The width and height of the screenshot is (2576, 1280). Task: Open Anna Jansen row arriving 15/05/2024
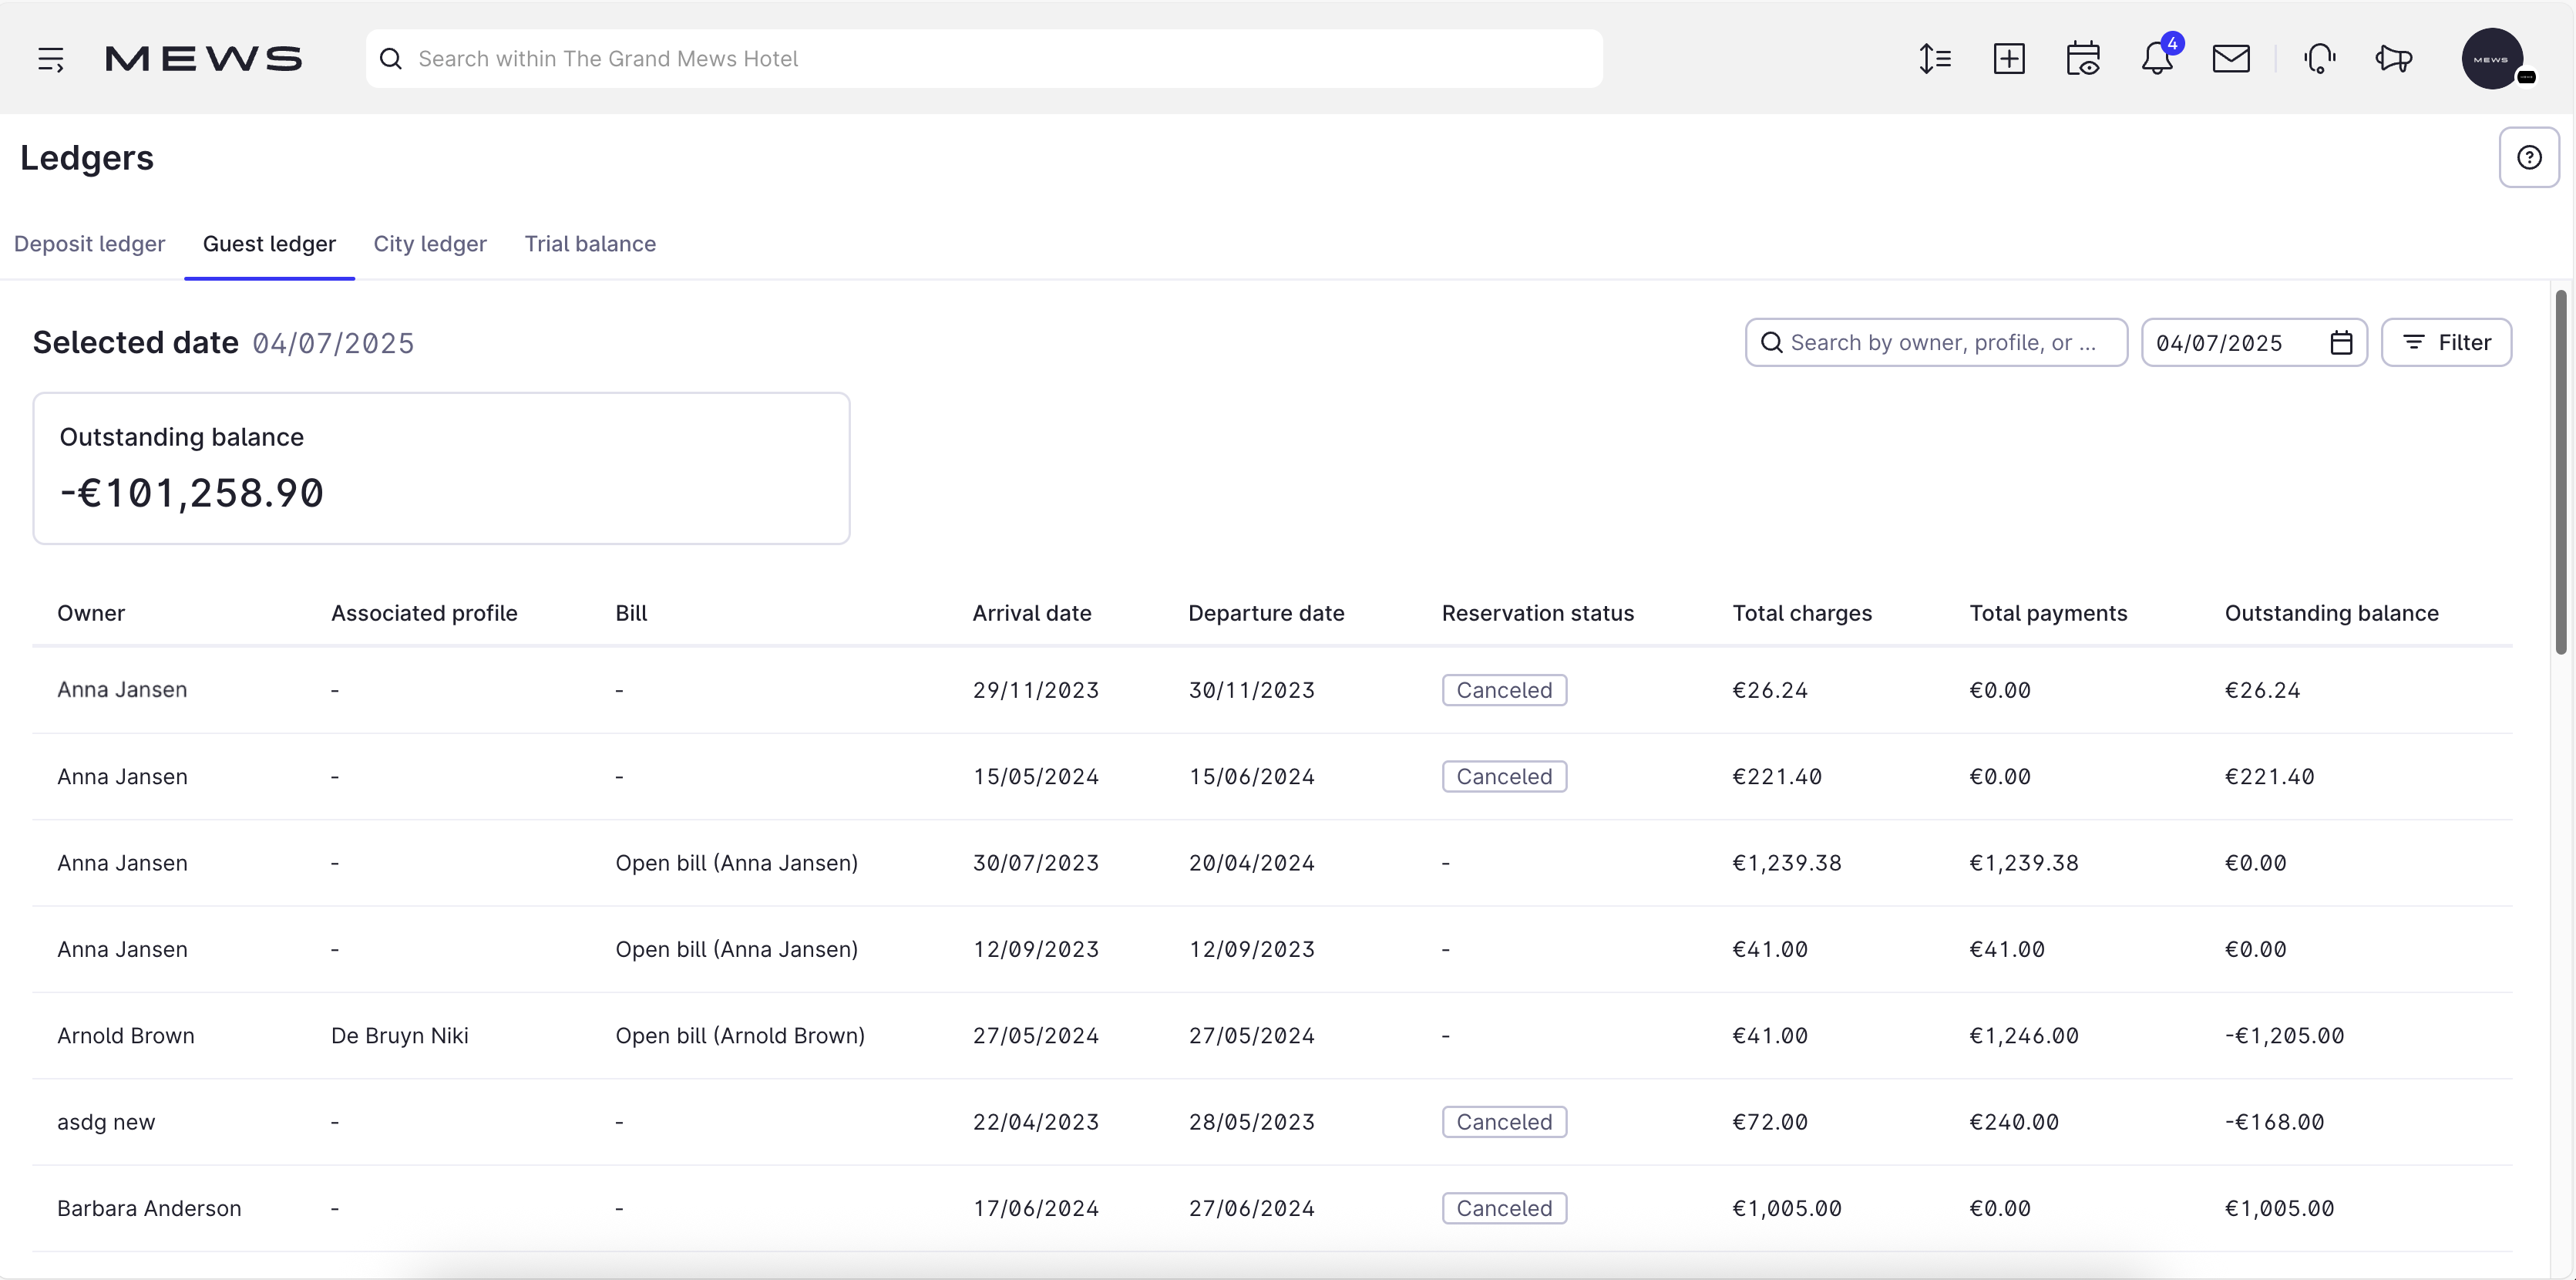tap(1272, 777)
